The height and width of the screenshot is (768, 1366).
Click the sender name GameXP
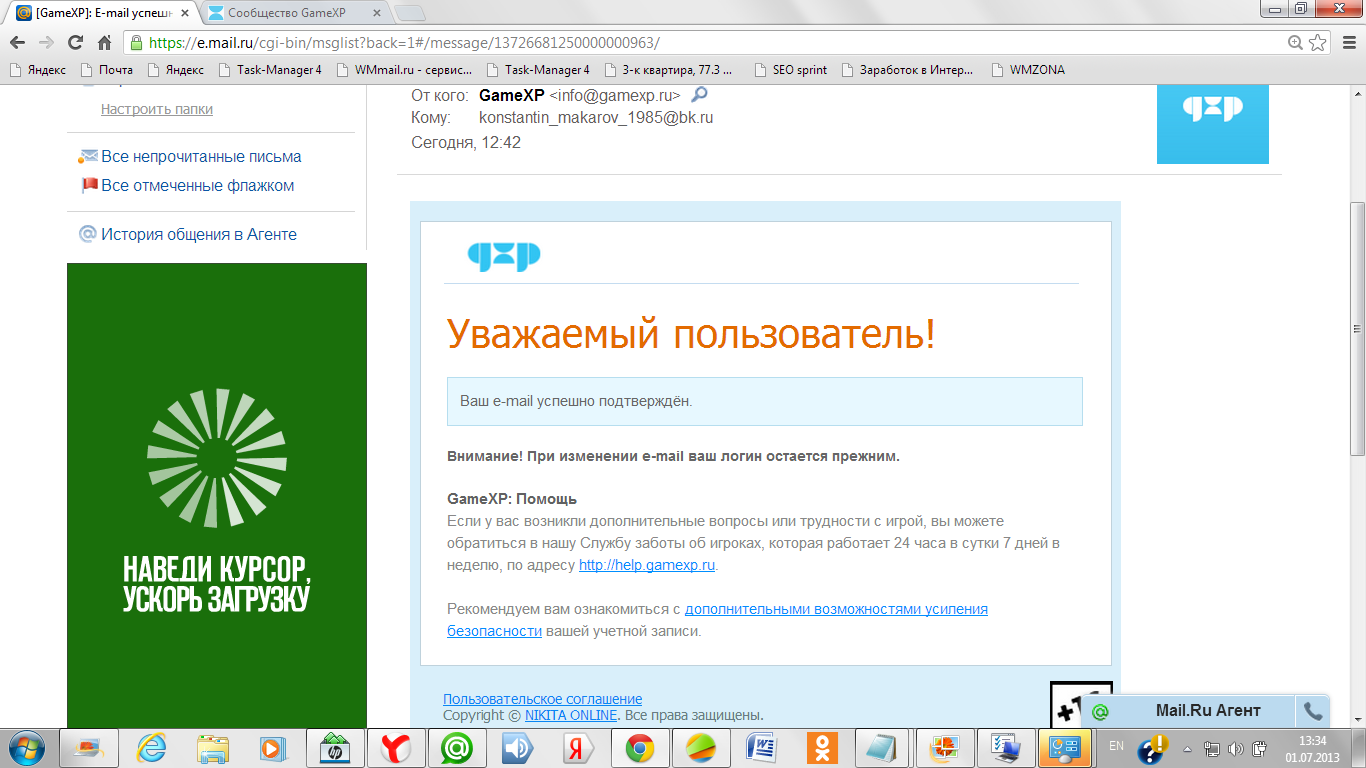click(x=512, y=95)
